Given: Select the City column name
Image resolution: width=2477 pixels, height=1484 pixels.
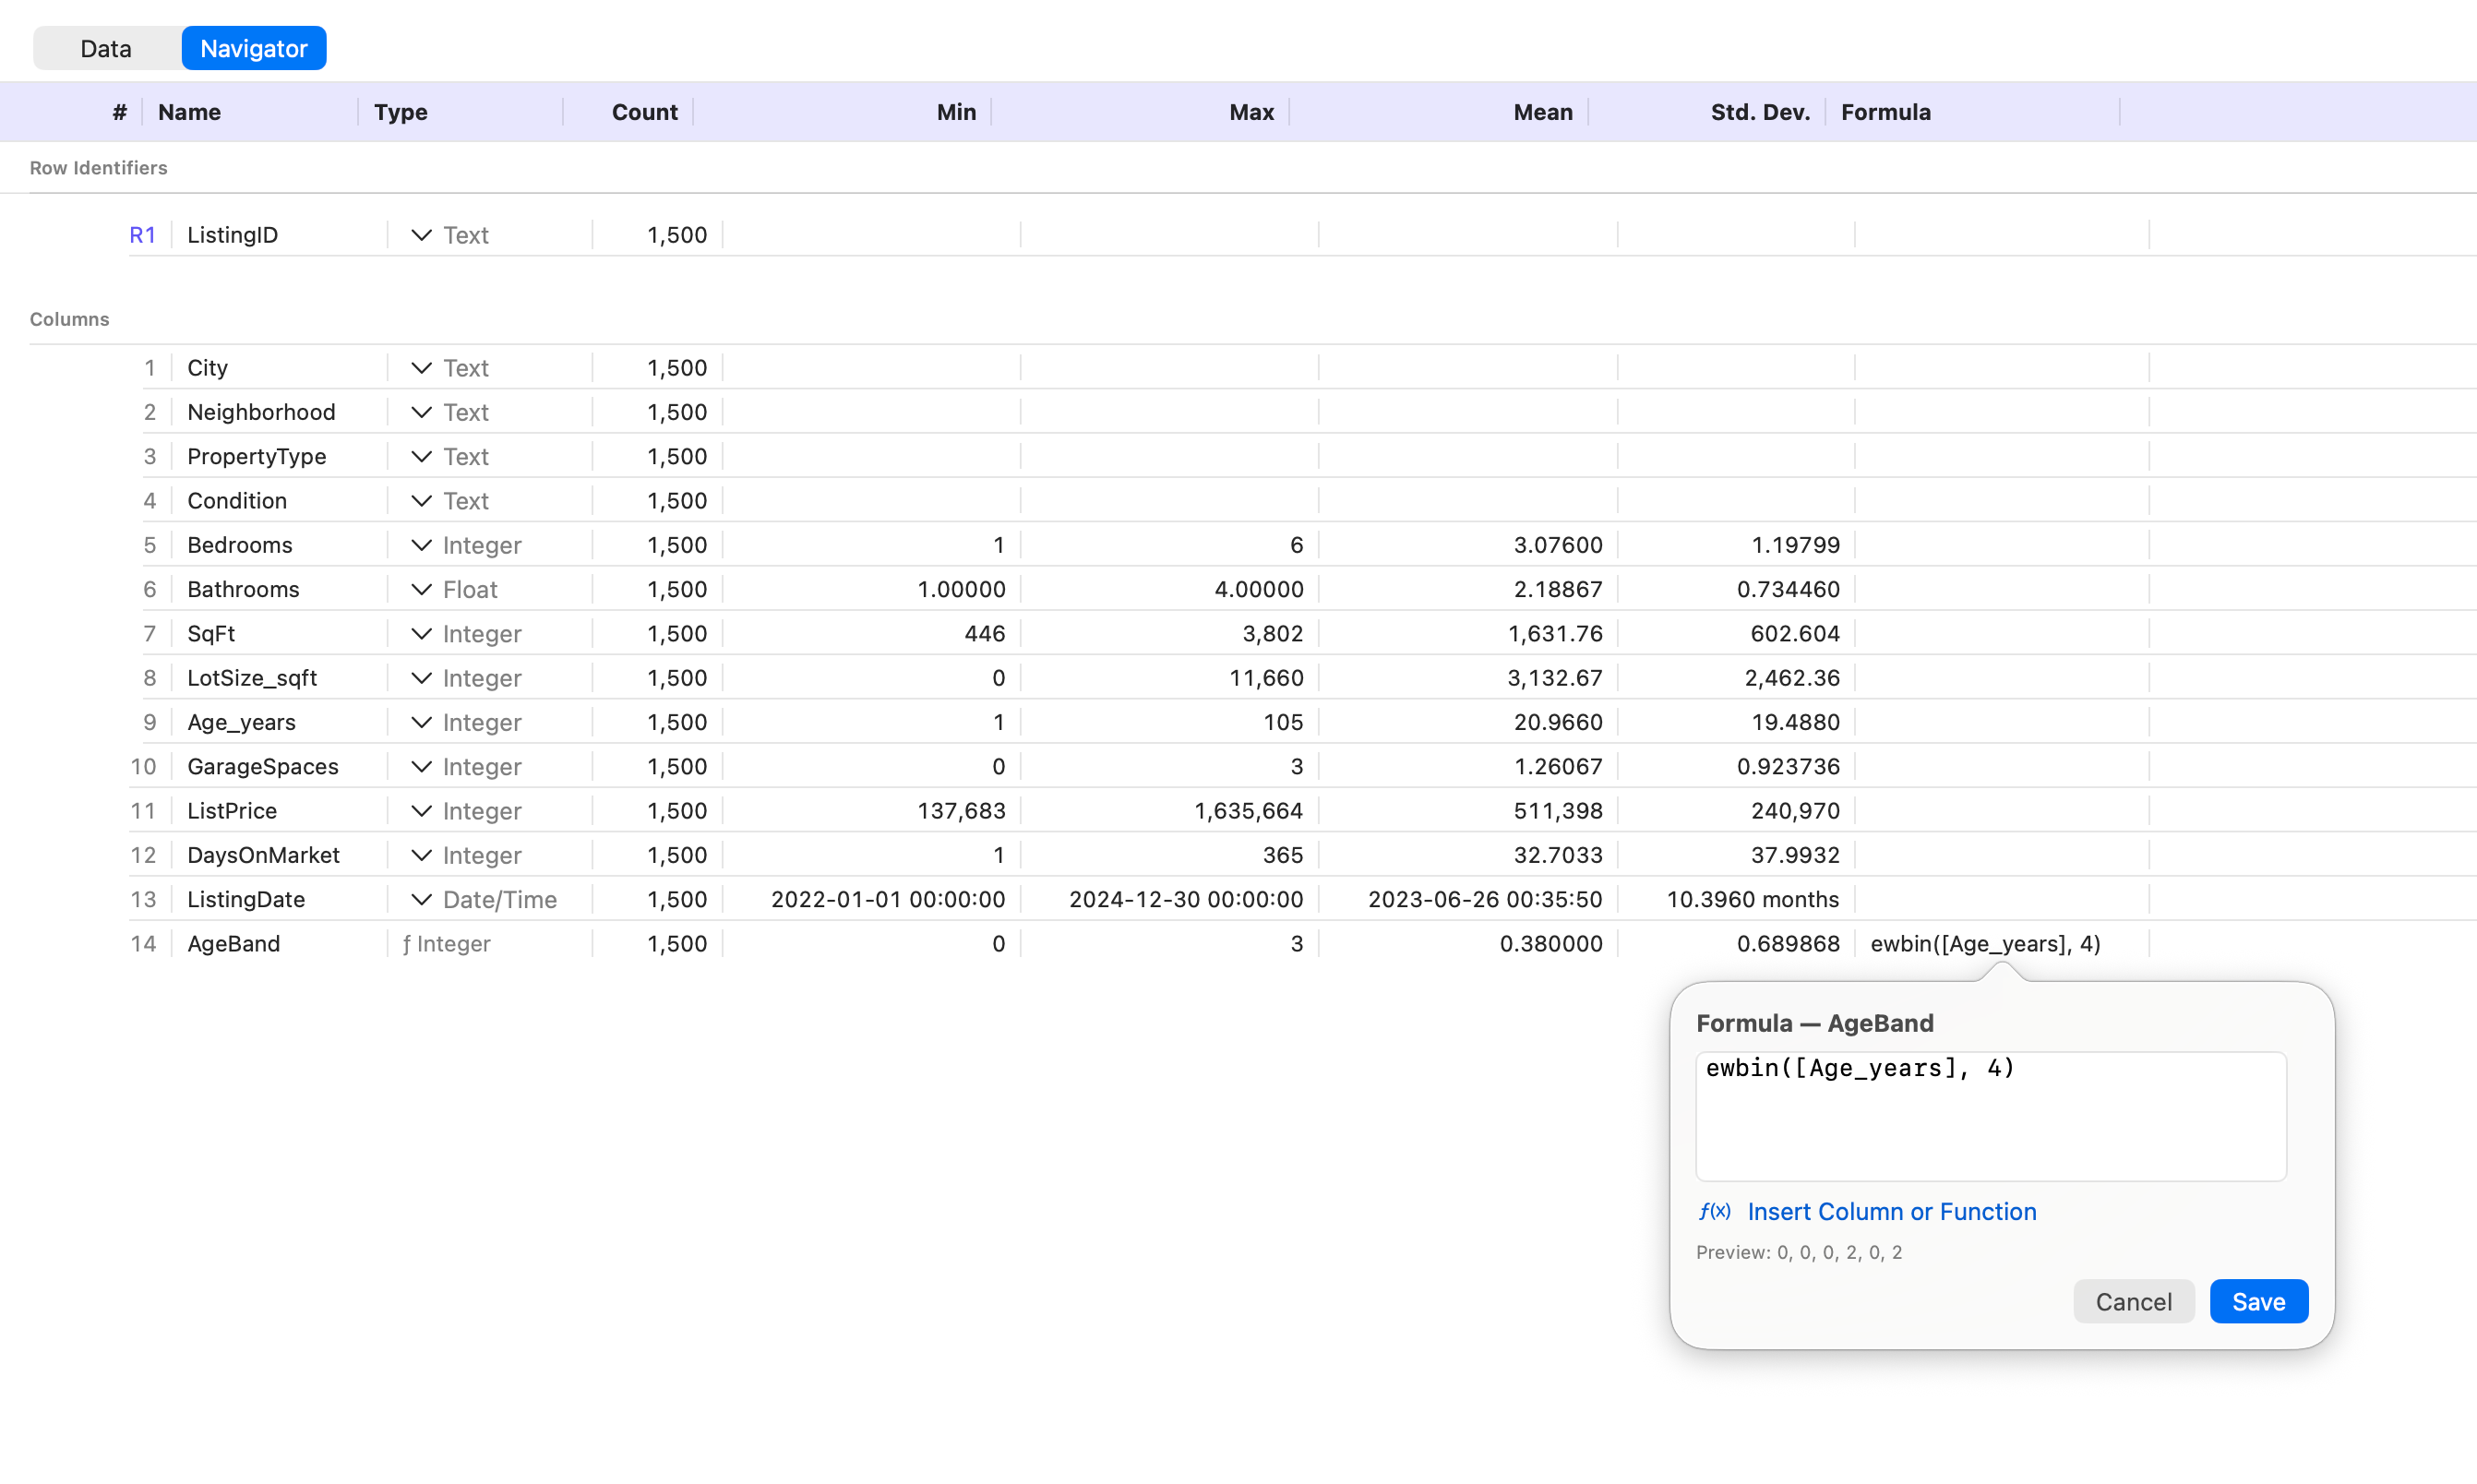Looking at the screenshot, I should [207, 368].
